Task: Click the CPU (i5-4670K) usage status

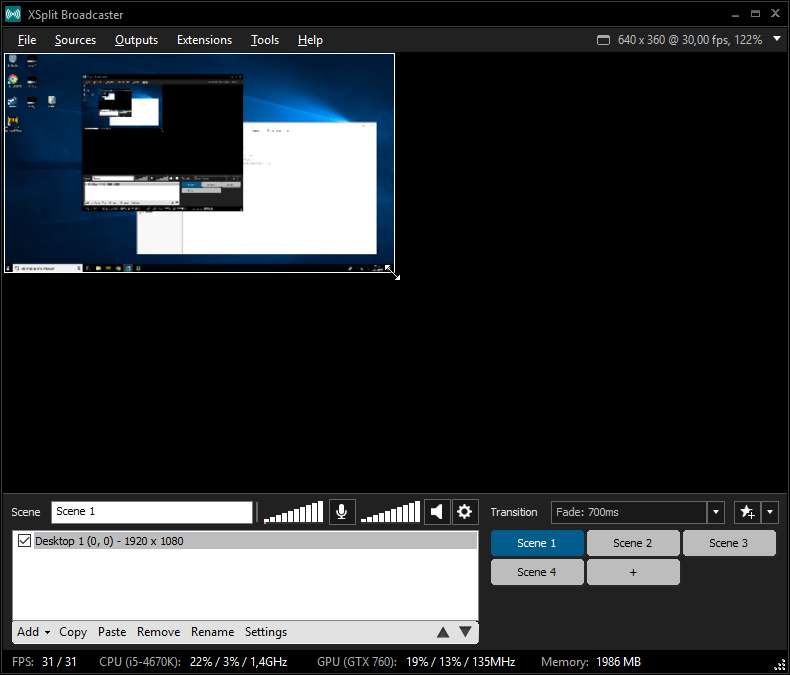Action: (193, 662)
